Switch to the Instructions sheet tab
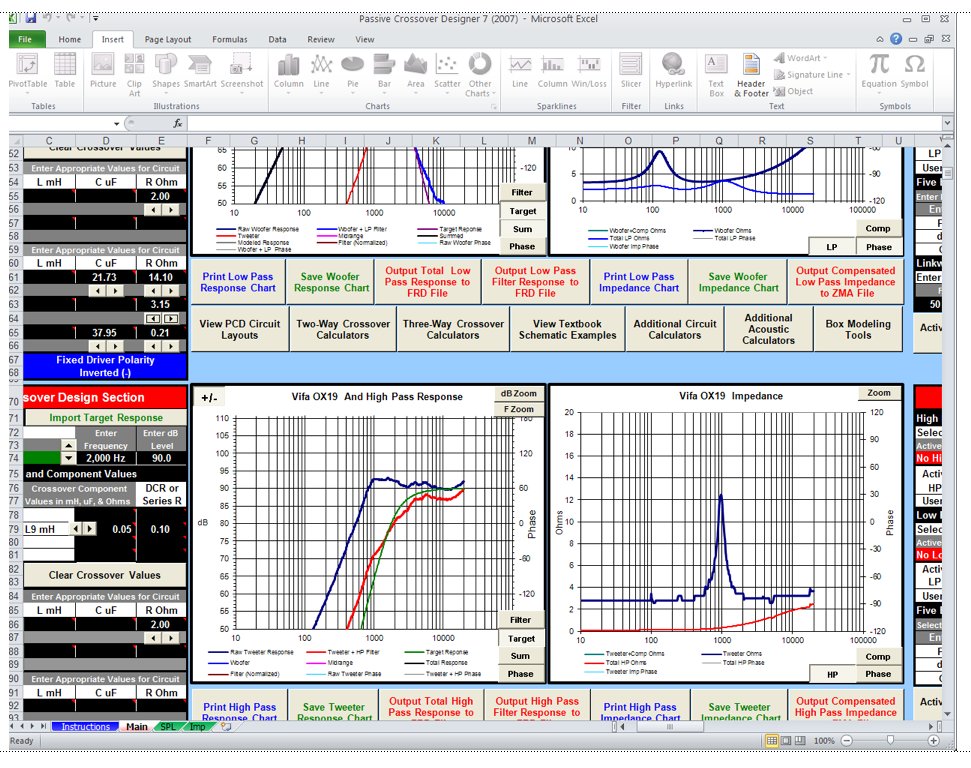 pos(85,727)
